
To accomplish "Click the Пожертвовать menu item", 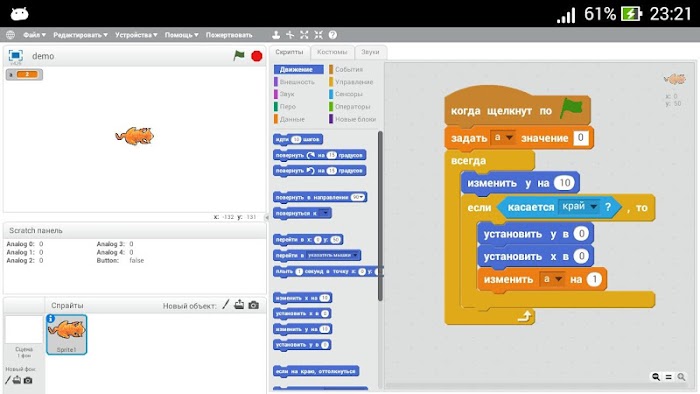I will coord(229,35).
